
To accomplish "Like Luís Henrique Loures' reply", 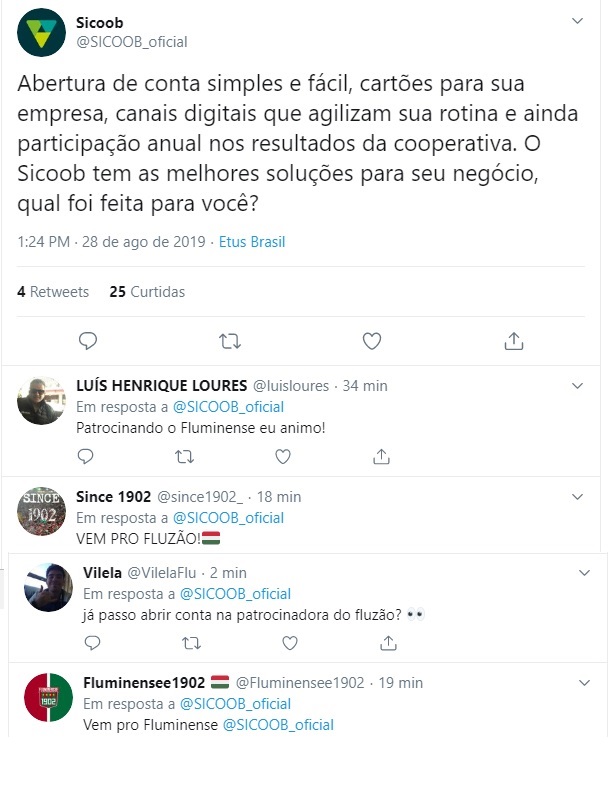I will [283, 456].
